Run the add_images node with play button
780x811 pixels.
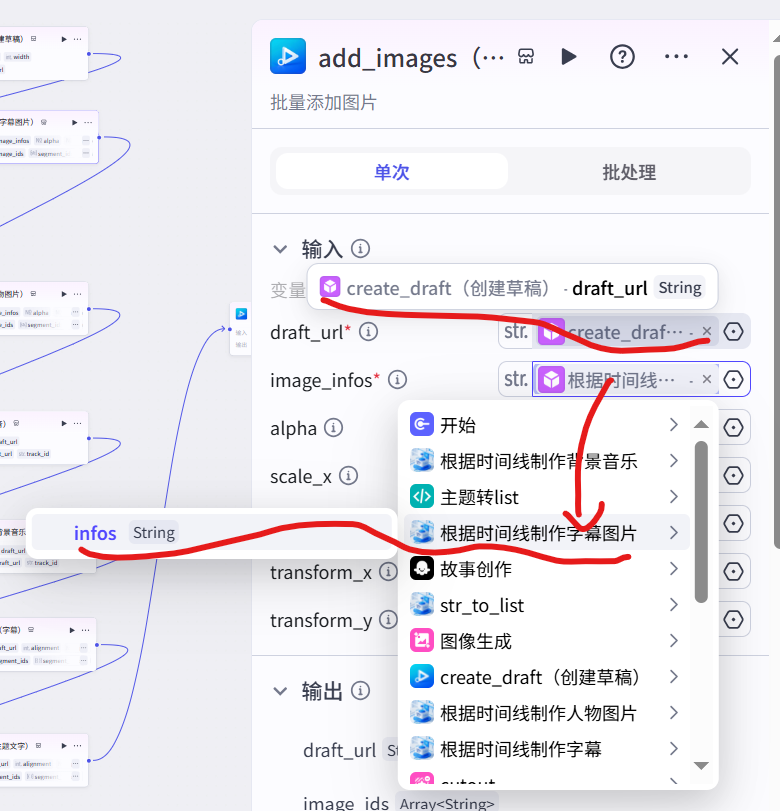tap(568, 56)
